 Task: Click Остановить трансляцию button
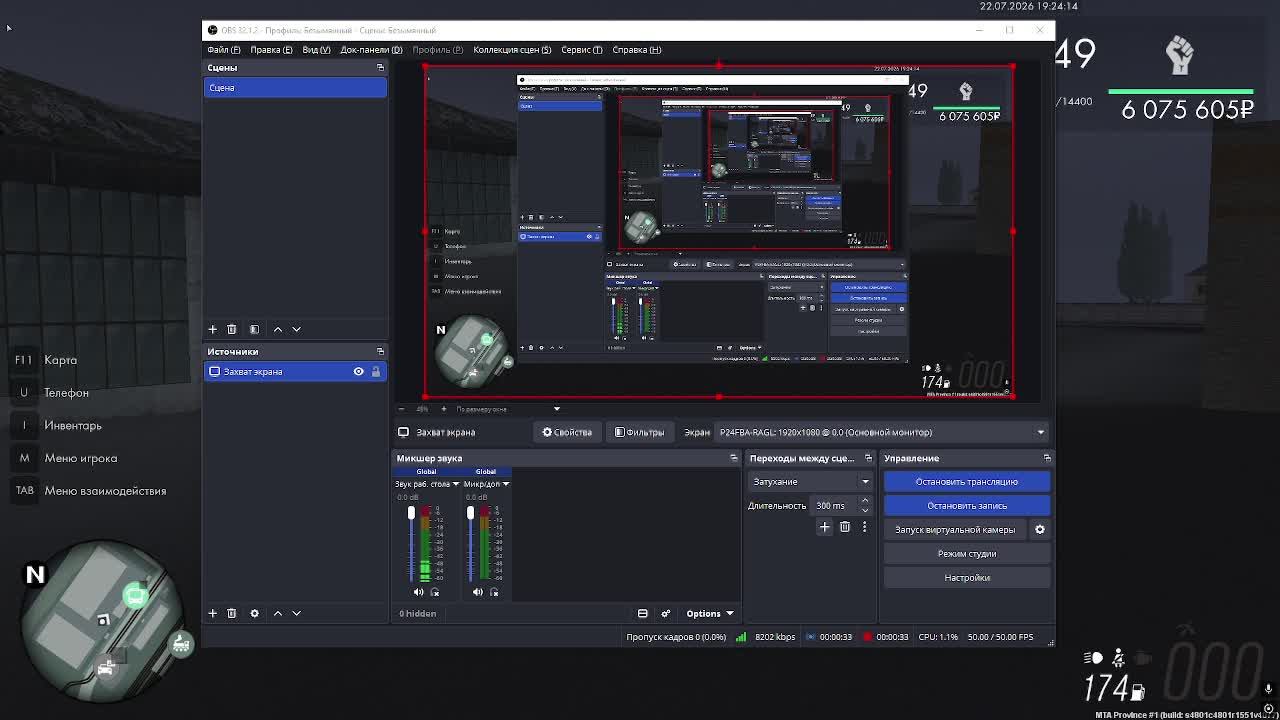pyautogui.click(x=967, y=482)
